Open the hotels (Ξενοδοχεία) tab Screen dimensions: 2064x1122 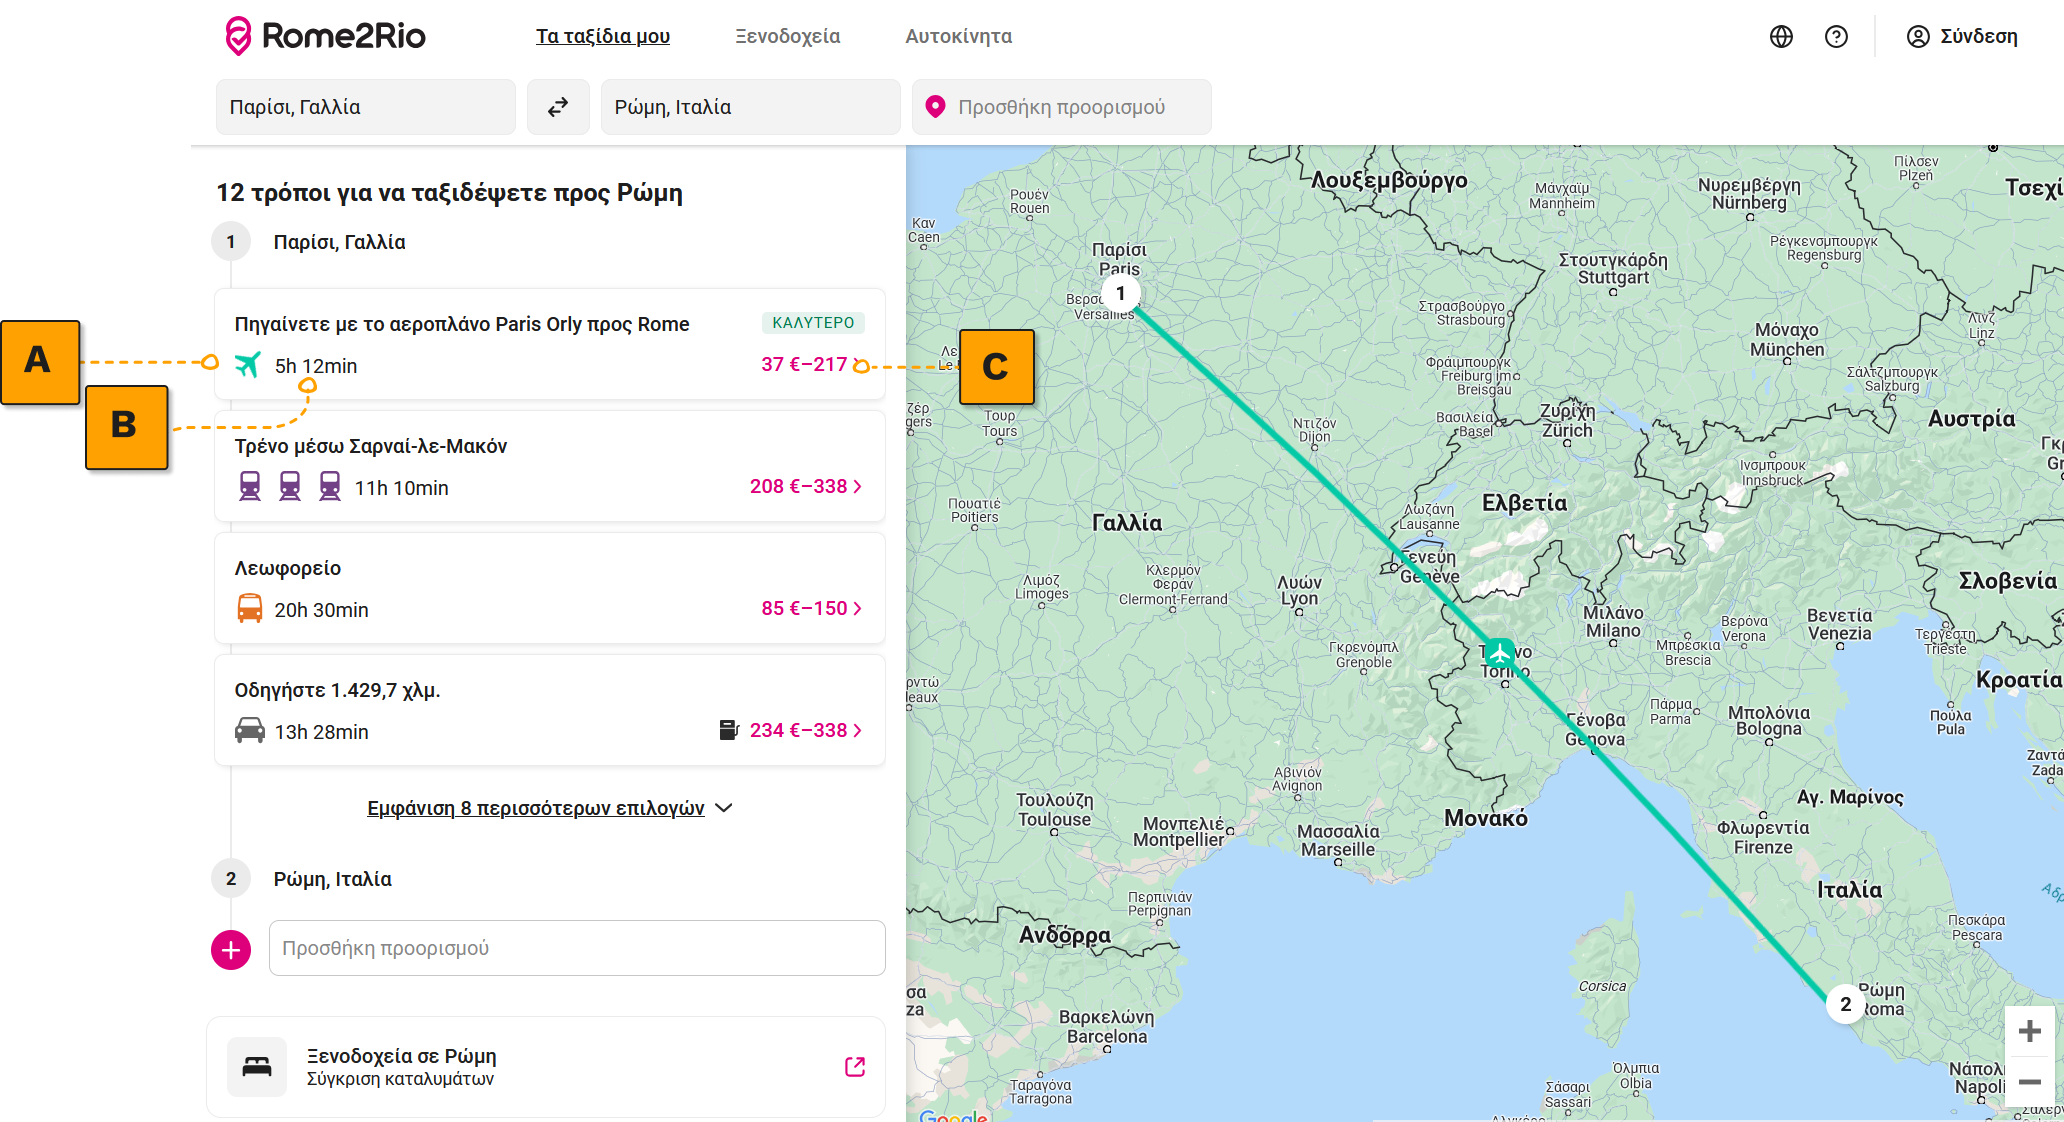(787, 37)
